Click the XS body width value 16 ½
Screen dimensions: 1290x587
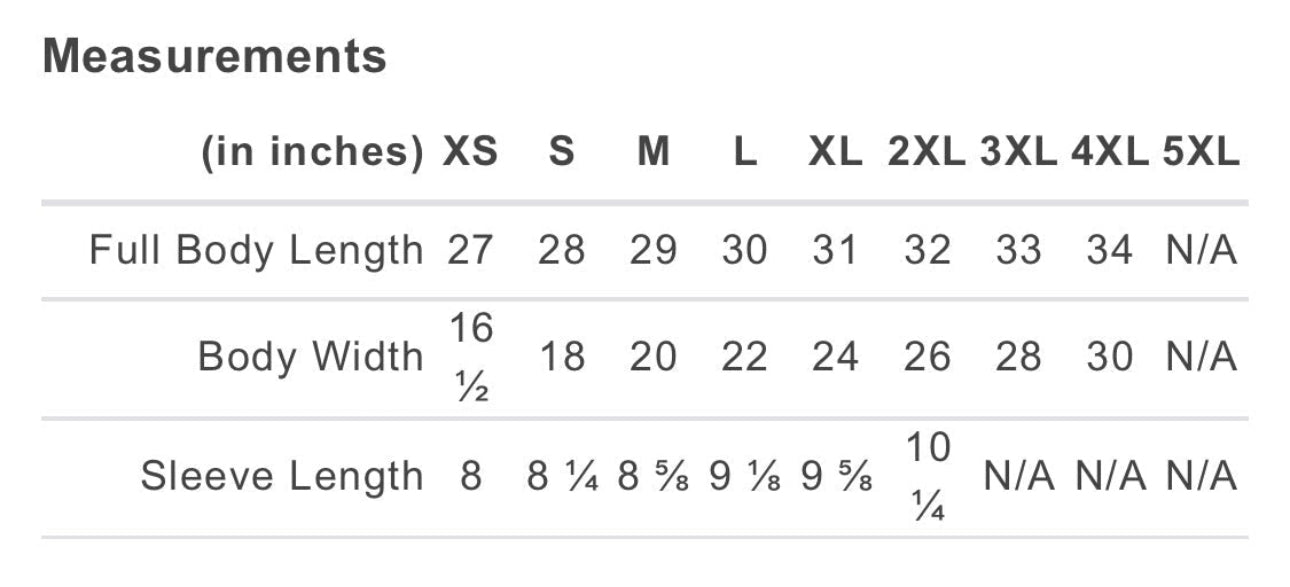(x=470, y=356)
